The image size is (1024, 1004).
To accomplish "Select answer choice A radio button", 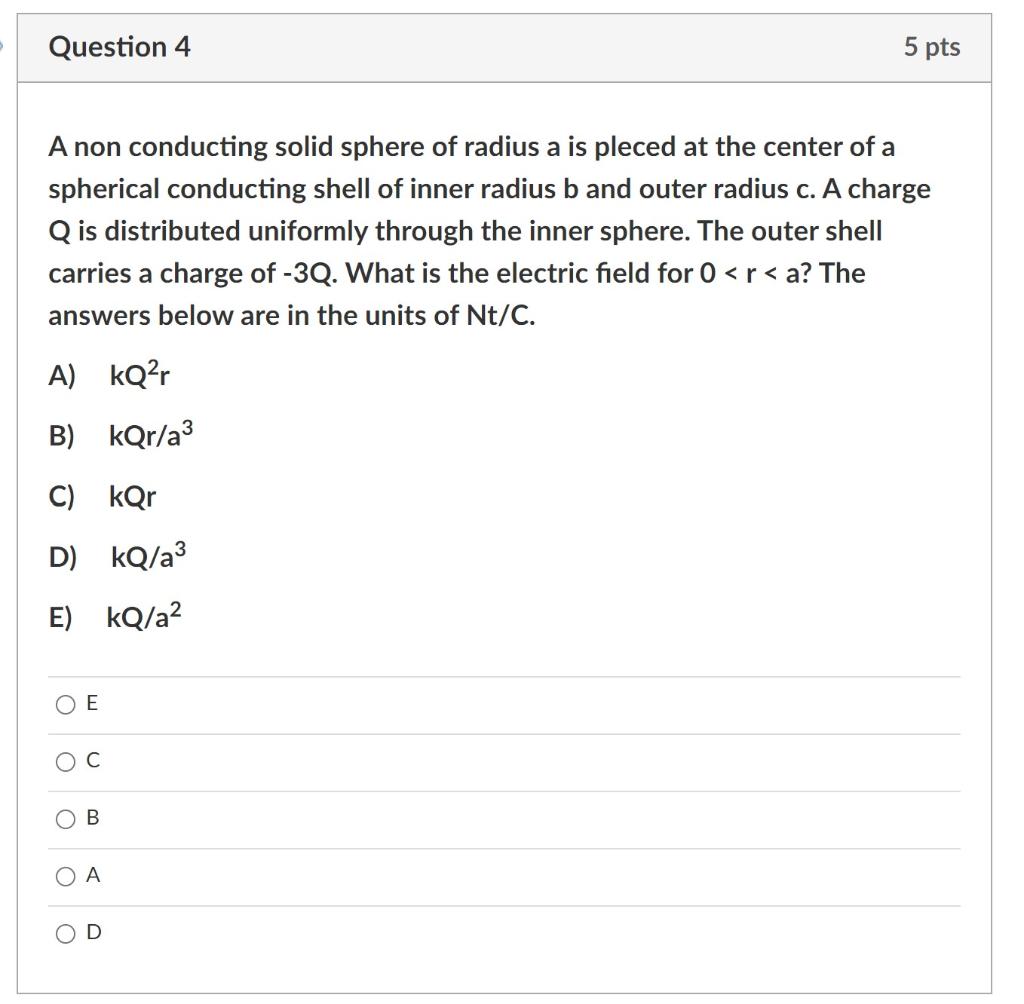I will [64, 876].
